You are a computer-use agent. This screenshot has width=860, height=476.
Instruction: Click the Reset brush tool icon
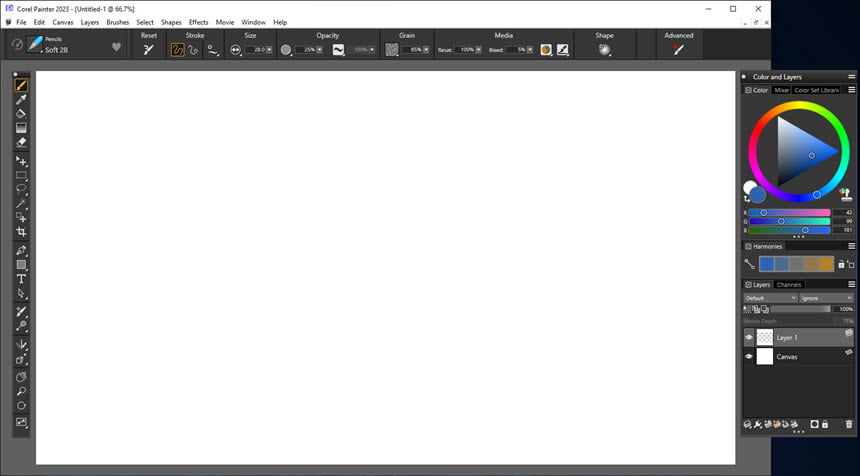148,49
